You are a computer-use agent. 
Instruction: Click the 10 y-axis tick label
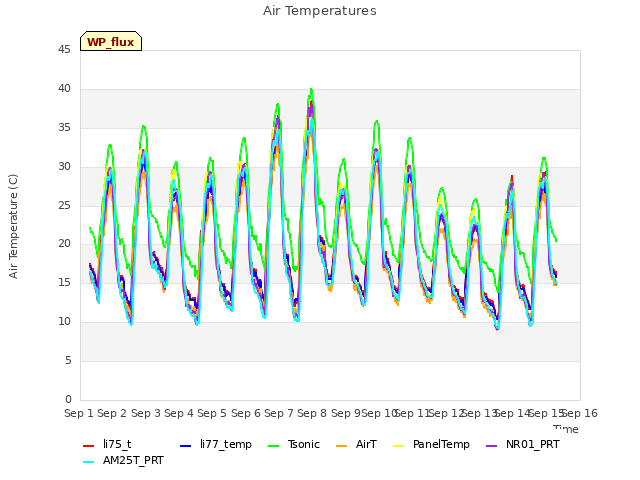(64, 322)
